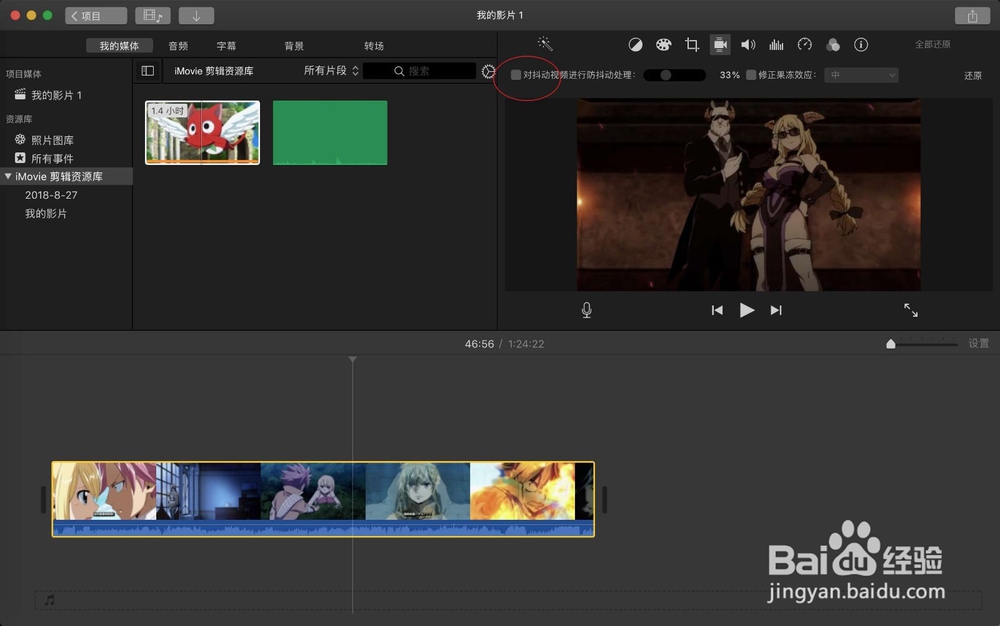The image size is (1000, 626).
Task: Click the background music note icon
Action: (50, 600)
